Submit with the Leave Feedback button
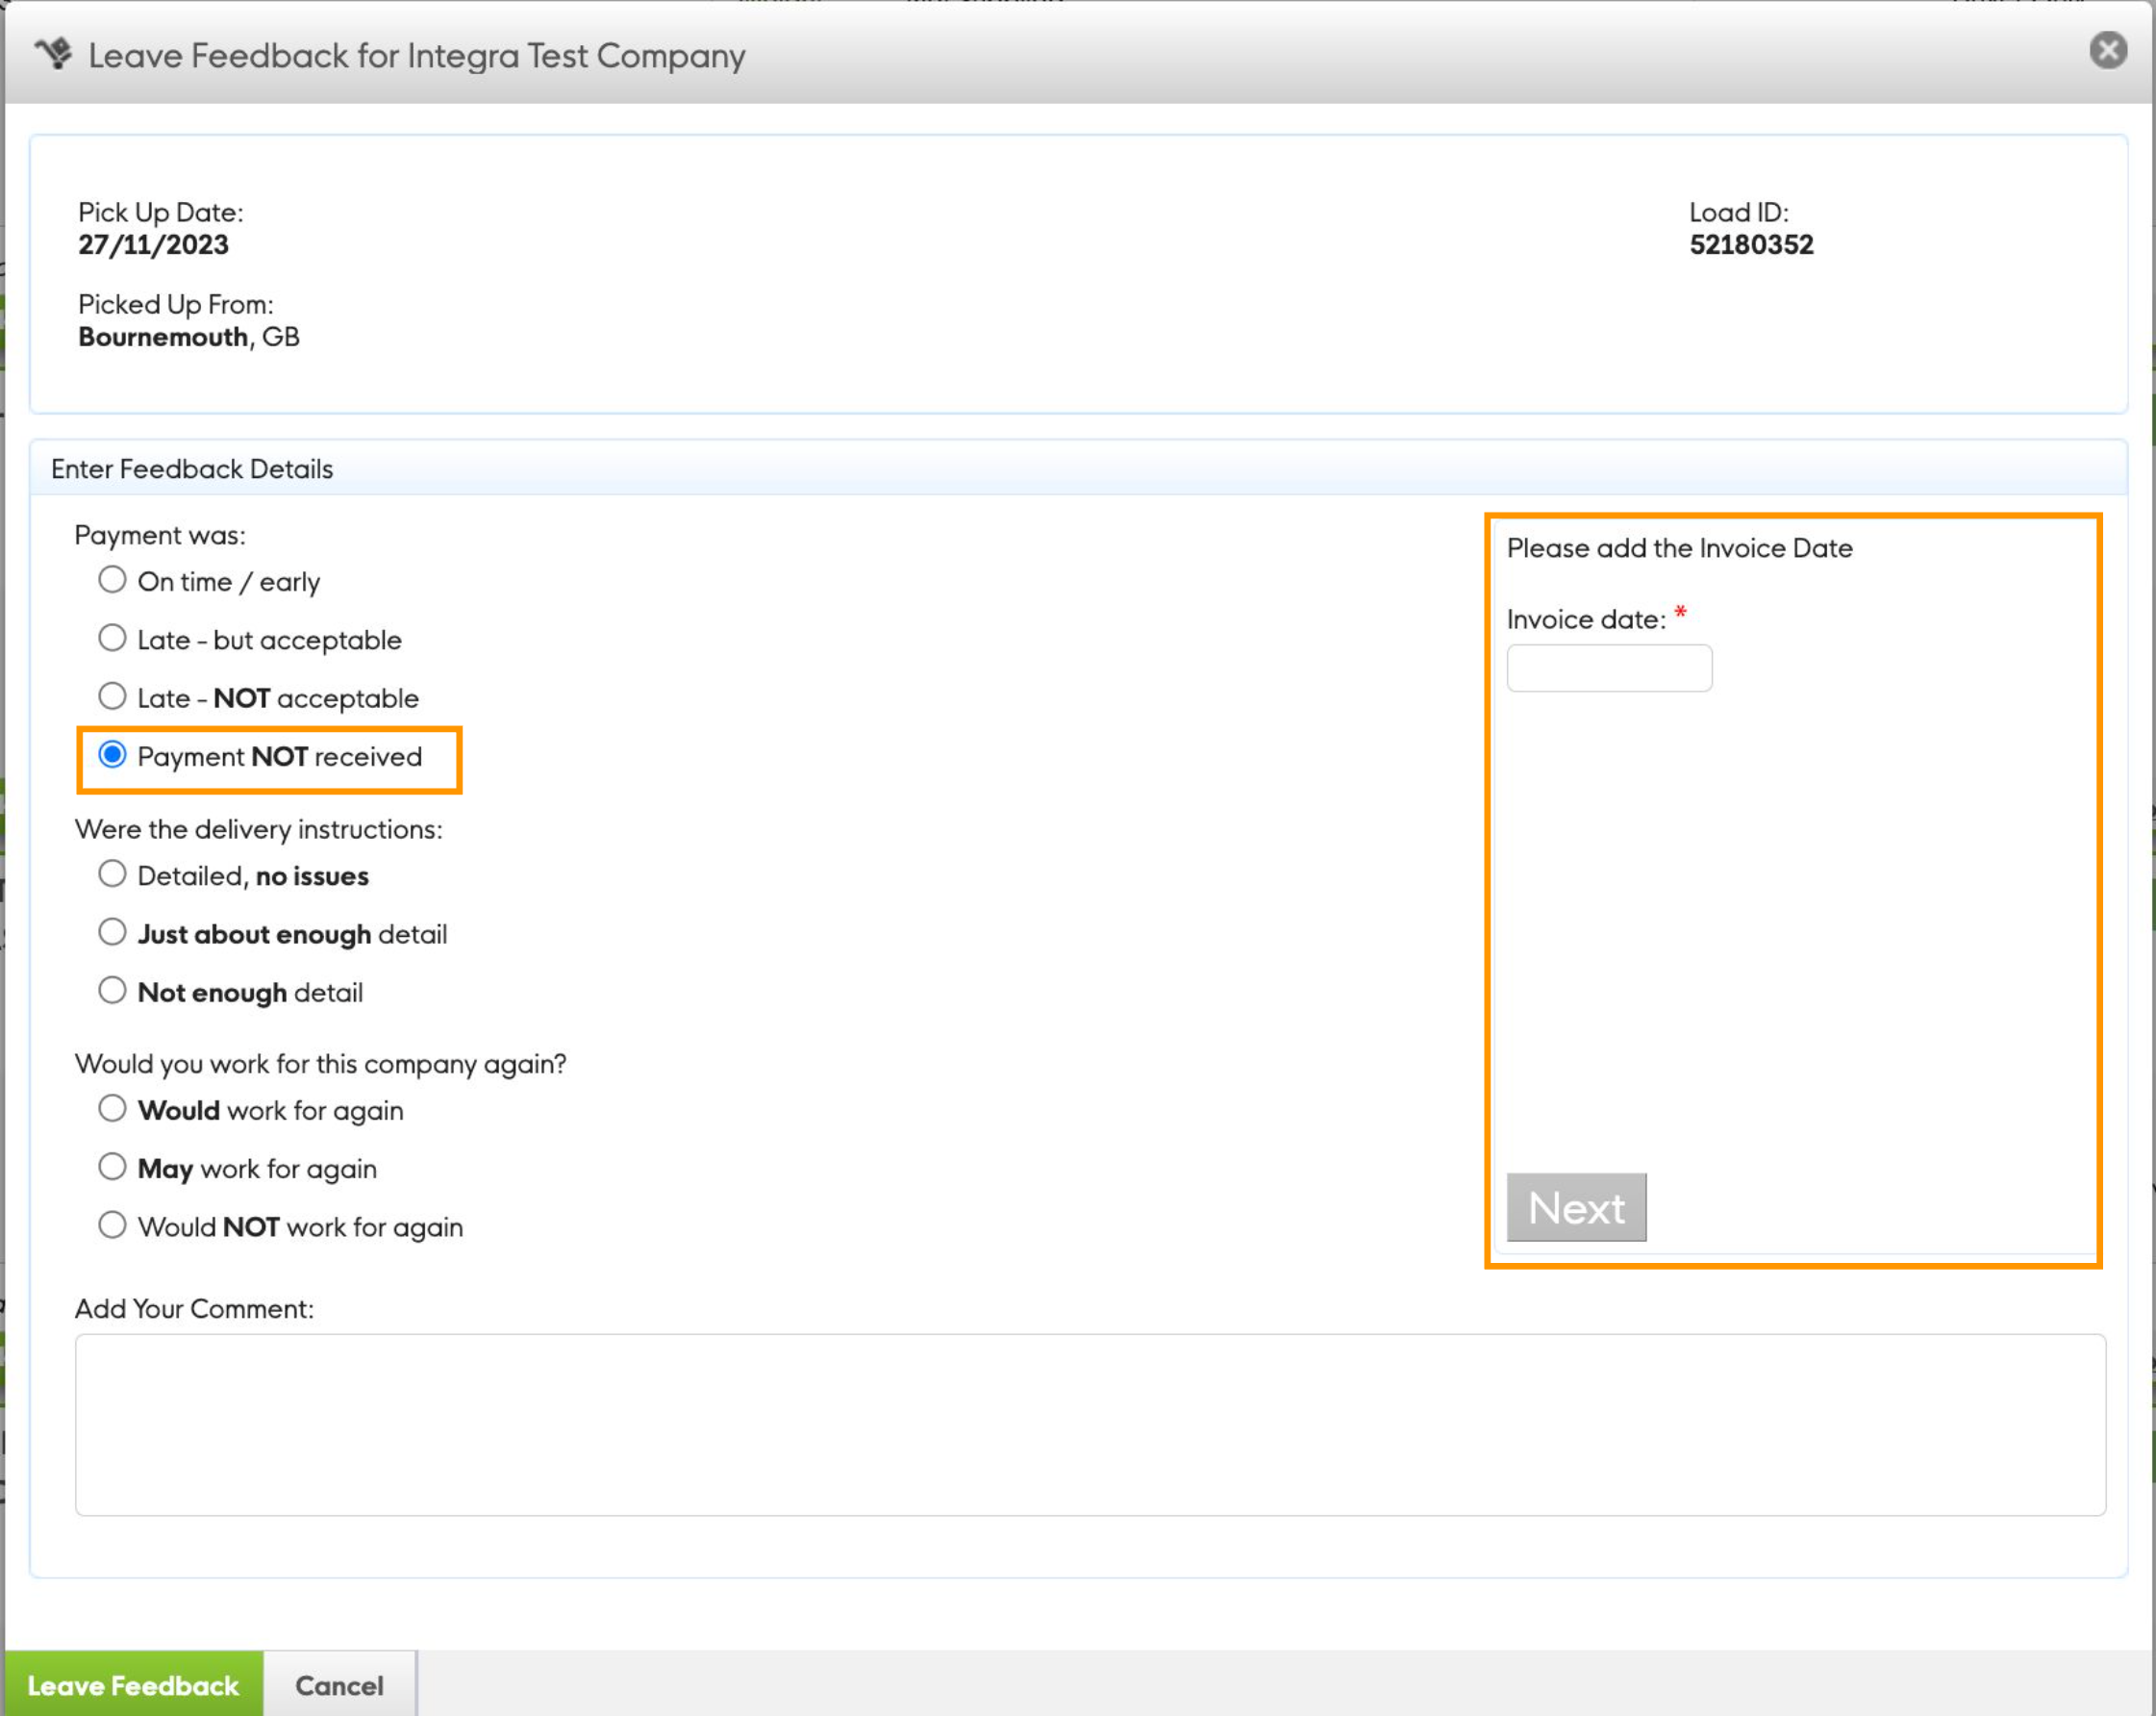 [133, 1685]
